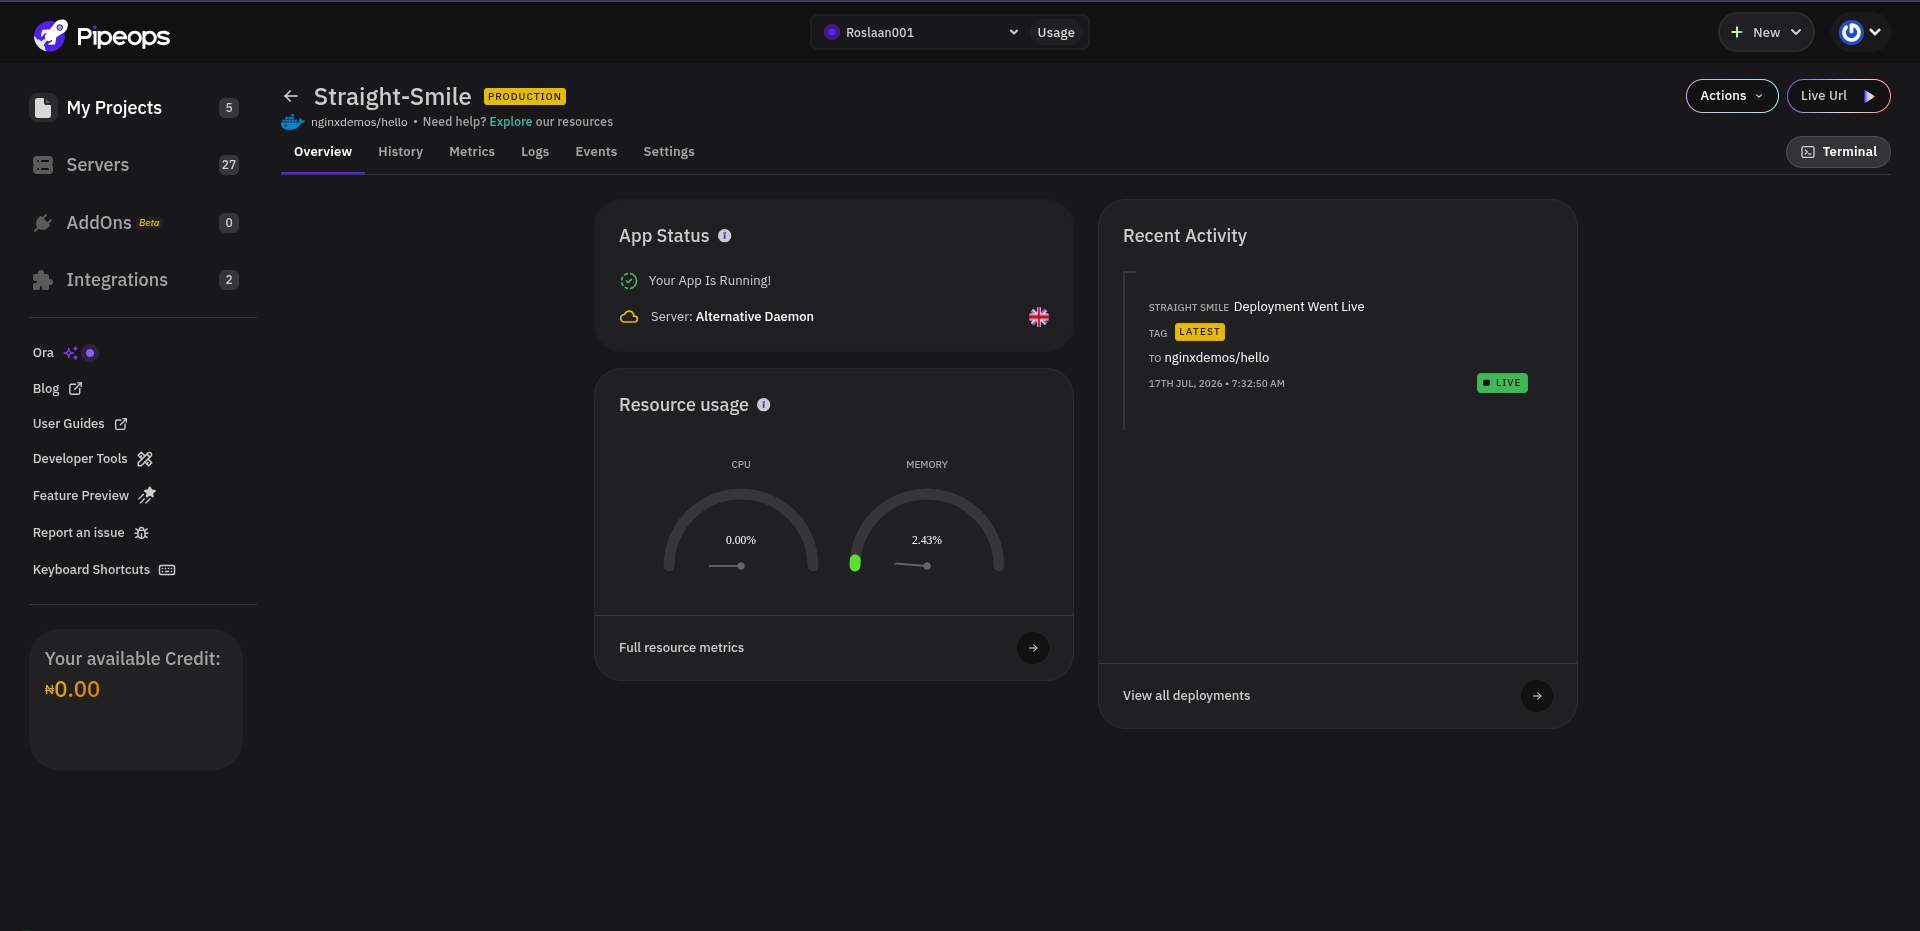Viewport: 1920px width, 931px height.
Task: Click the User Guides external link icon
Action: (121, 424)
